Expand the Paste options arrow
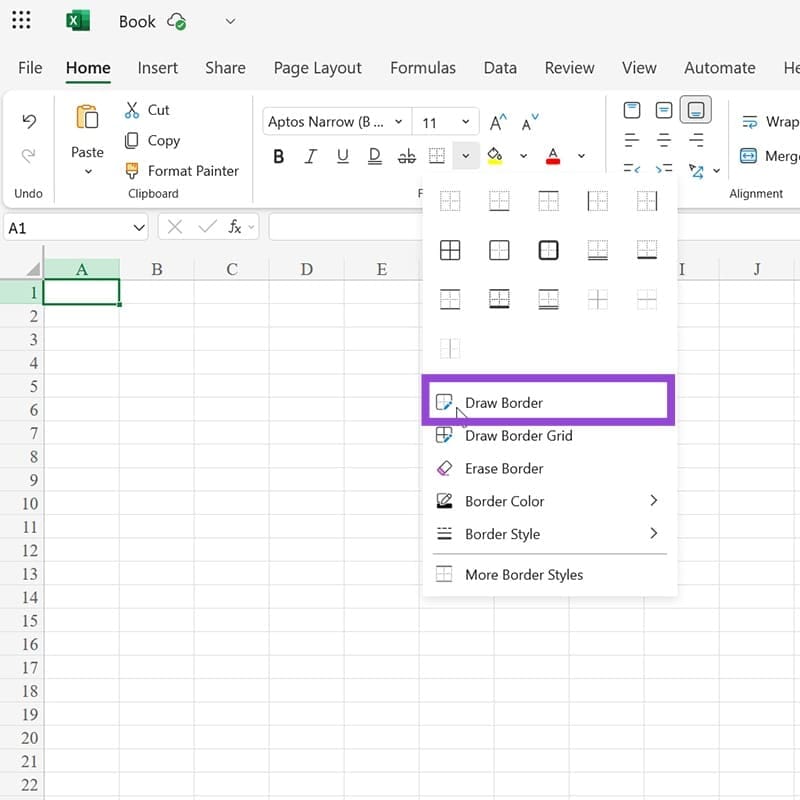Image resolution: width=800 pixels, height=800 pixels. [88, 171]
